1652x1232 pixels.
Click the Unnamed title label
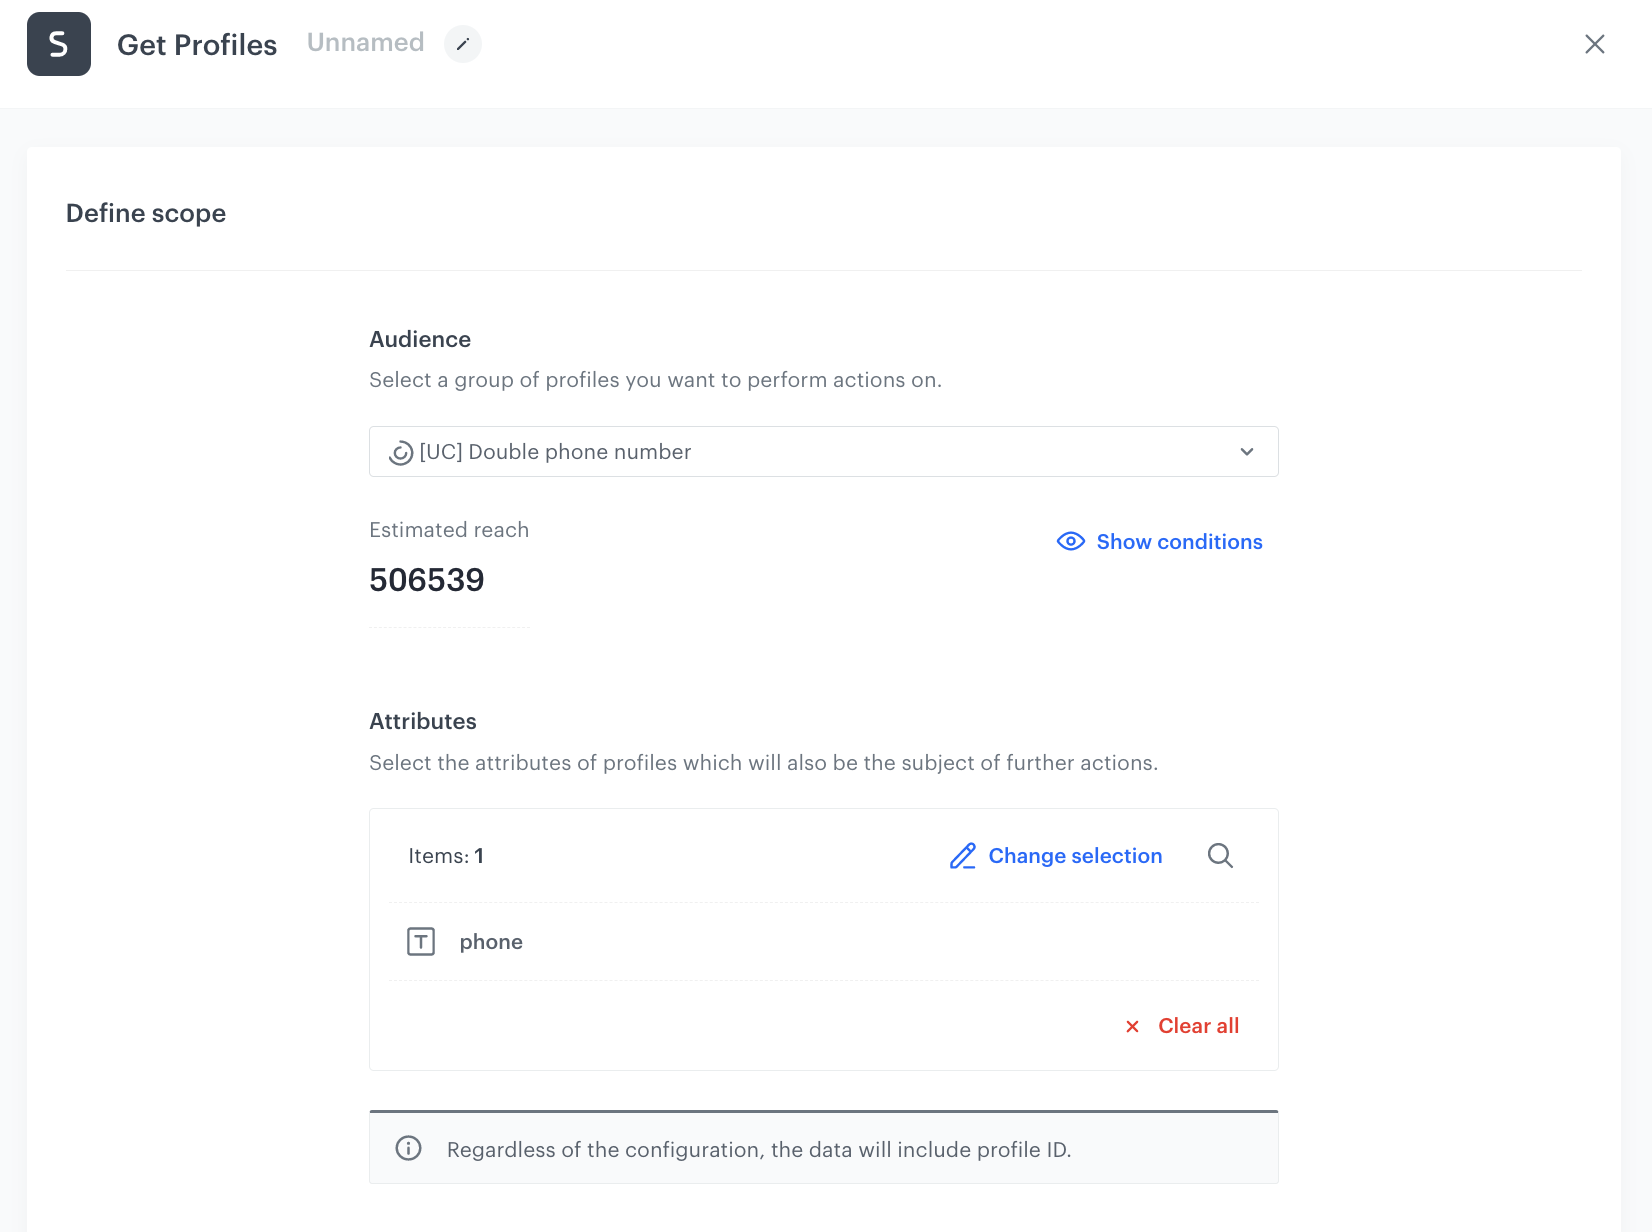tap(365, 42)
